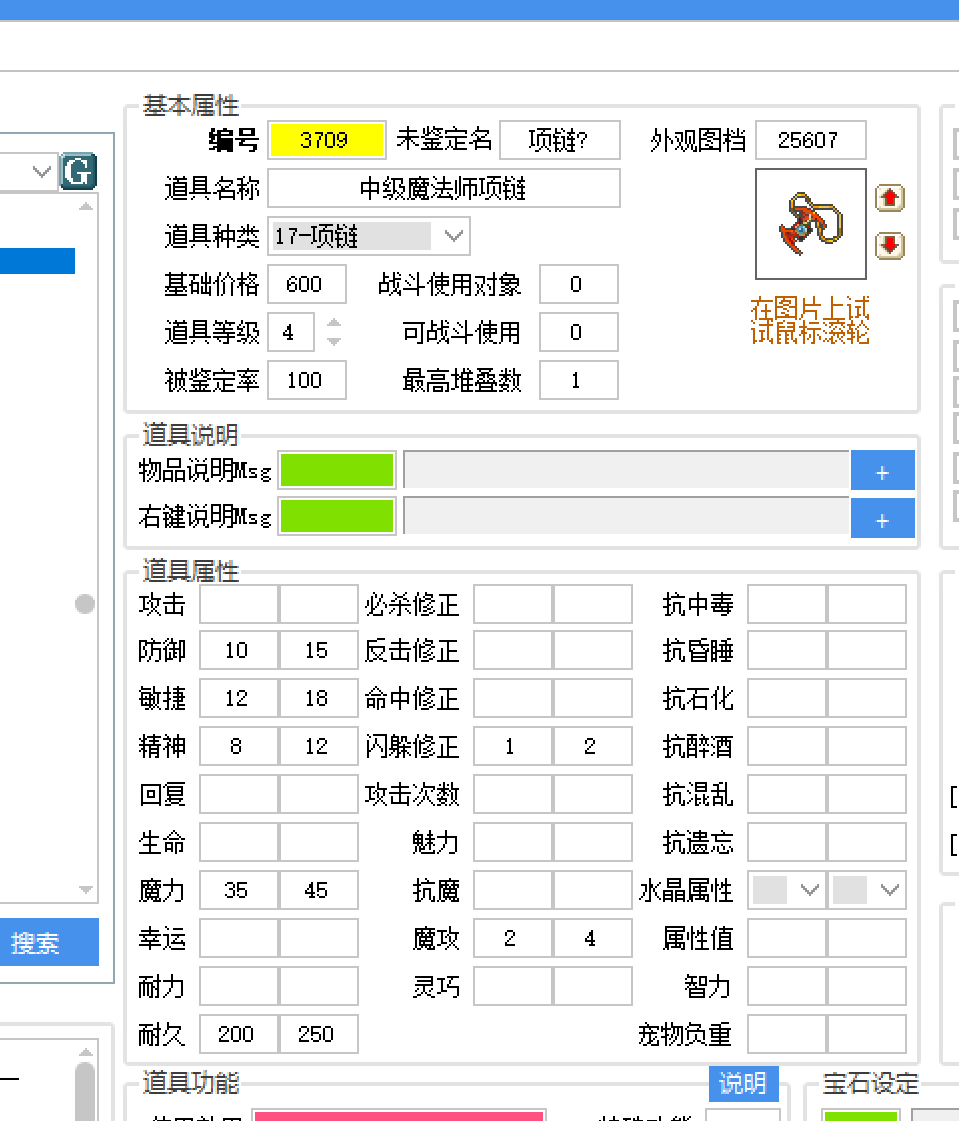The width and height of the screenshot is (959, 1121).
Task: Click the 外观图档 field showing 25607
Action: (x=810, y=140)
